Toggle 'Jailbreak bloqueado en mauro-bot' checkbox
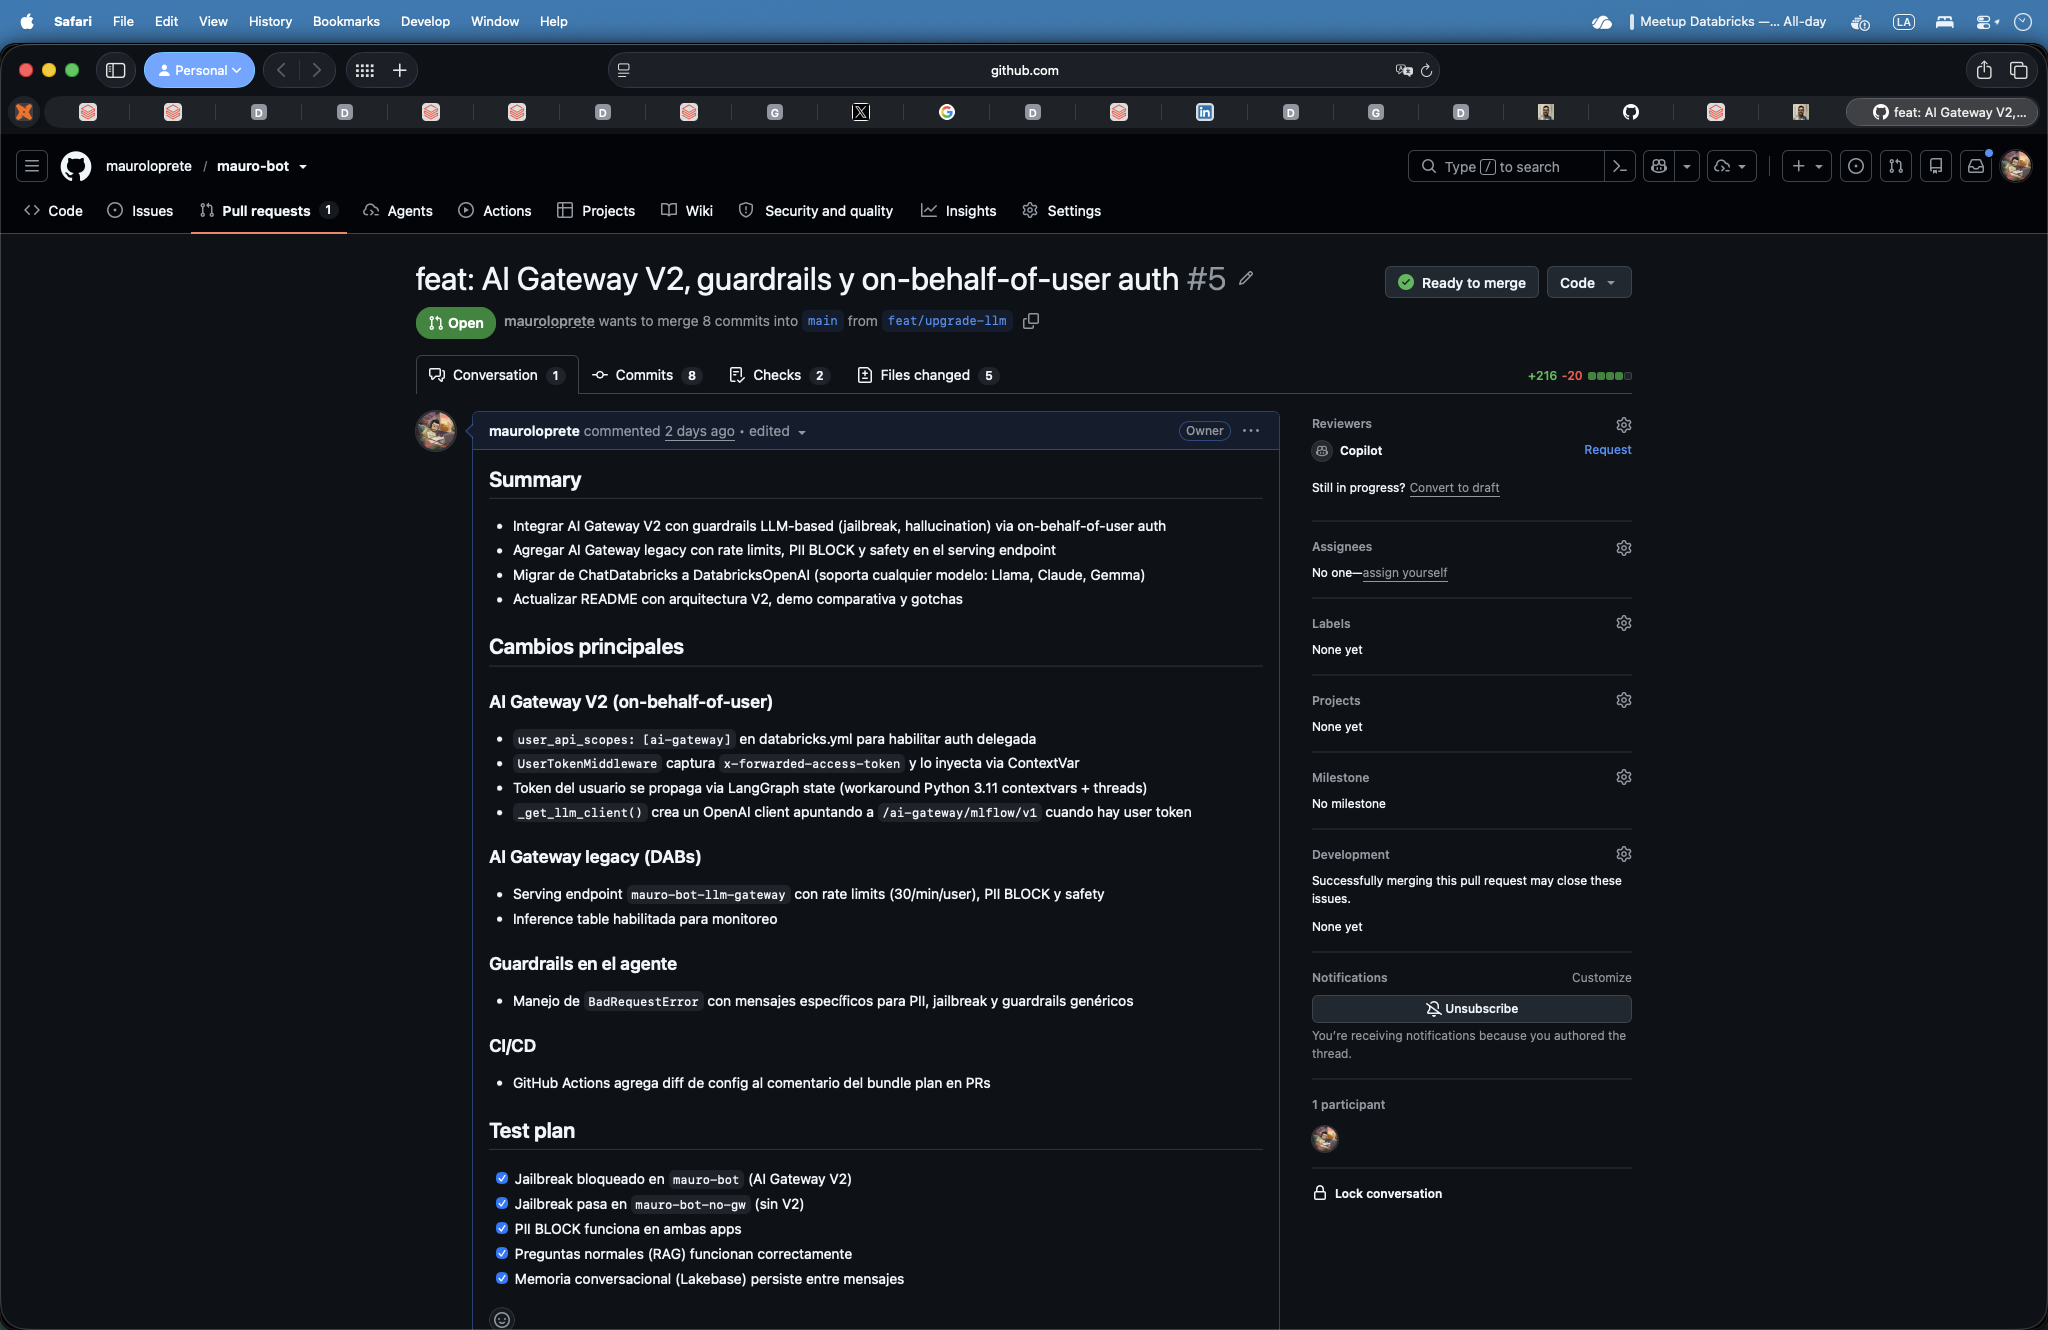The height and width of the screenshot is (1330, 2048). click(x=502, y=1178)
